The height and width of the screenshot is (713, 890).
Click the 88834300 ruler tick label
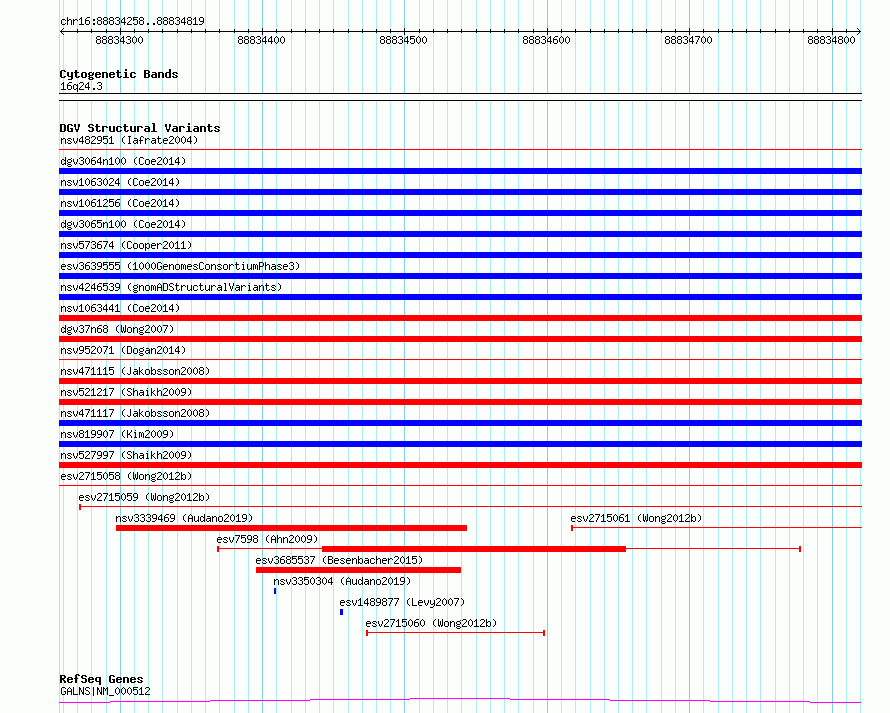point(119,40)
